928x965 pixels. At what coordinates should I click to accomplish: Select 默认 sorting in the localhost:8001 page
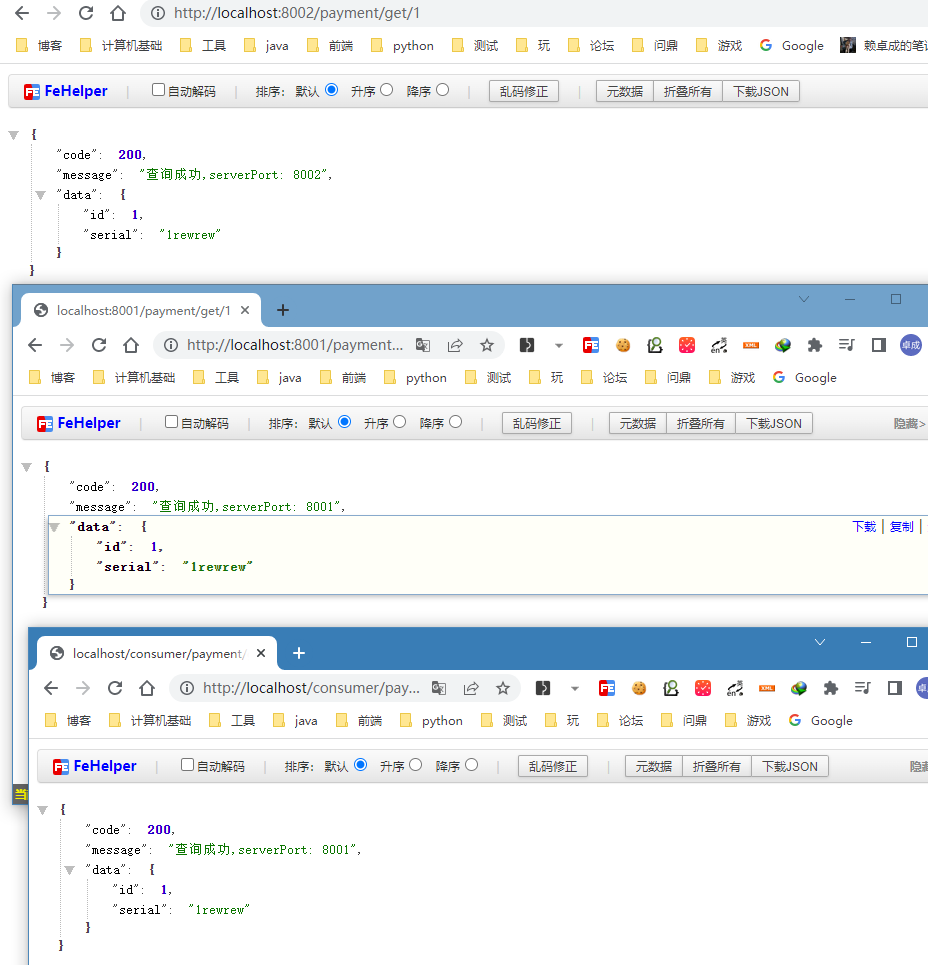pyautogui.click(x=345, y=422)
